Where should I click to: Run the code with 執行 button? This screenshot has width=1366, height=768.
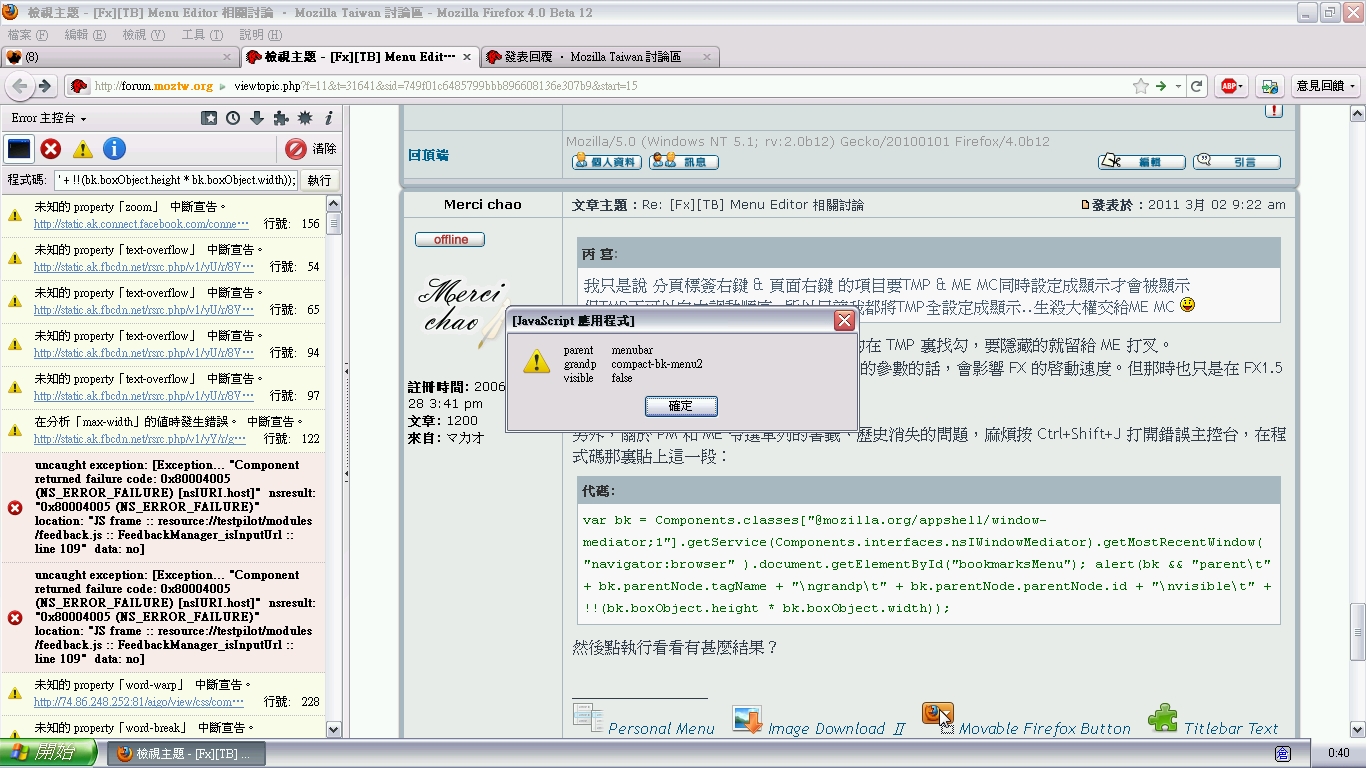coord(319,180)
